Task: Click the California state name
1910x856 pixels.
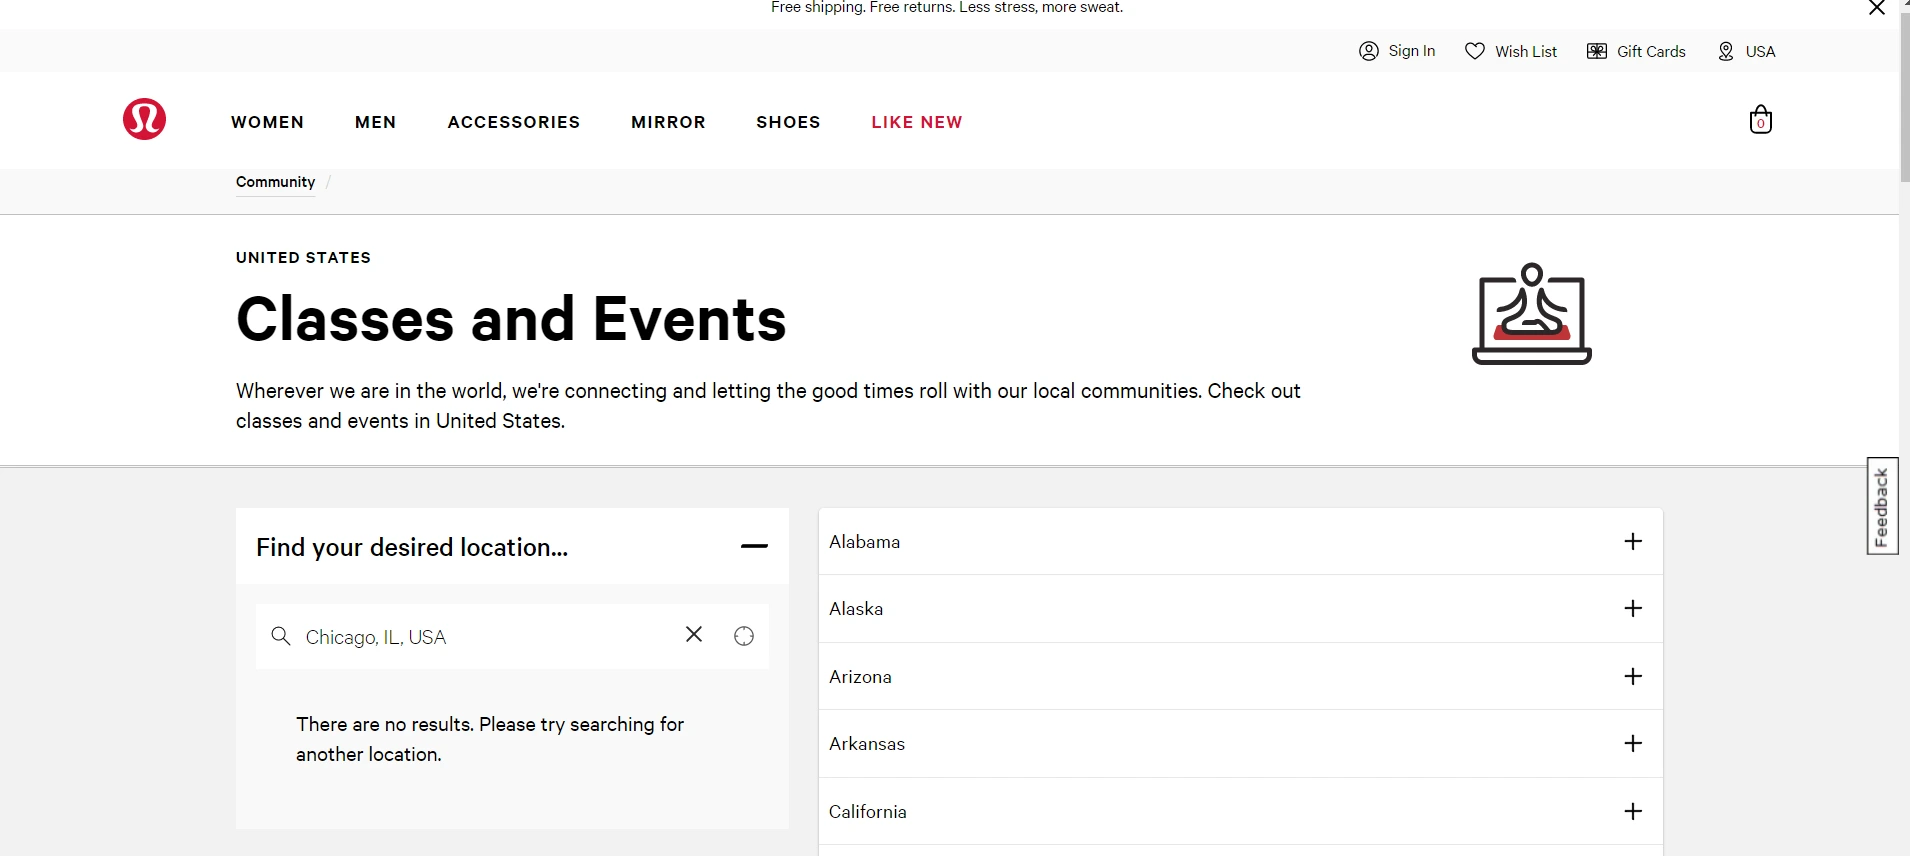Action: point(868,812)
